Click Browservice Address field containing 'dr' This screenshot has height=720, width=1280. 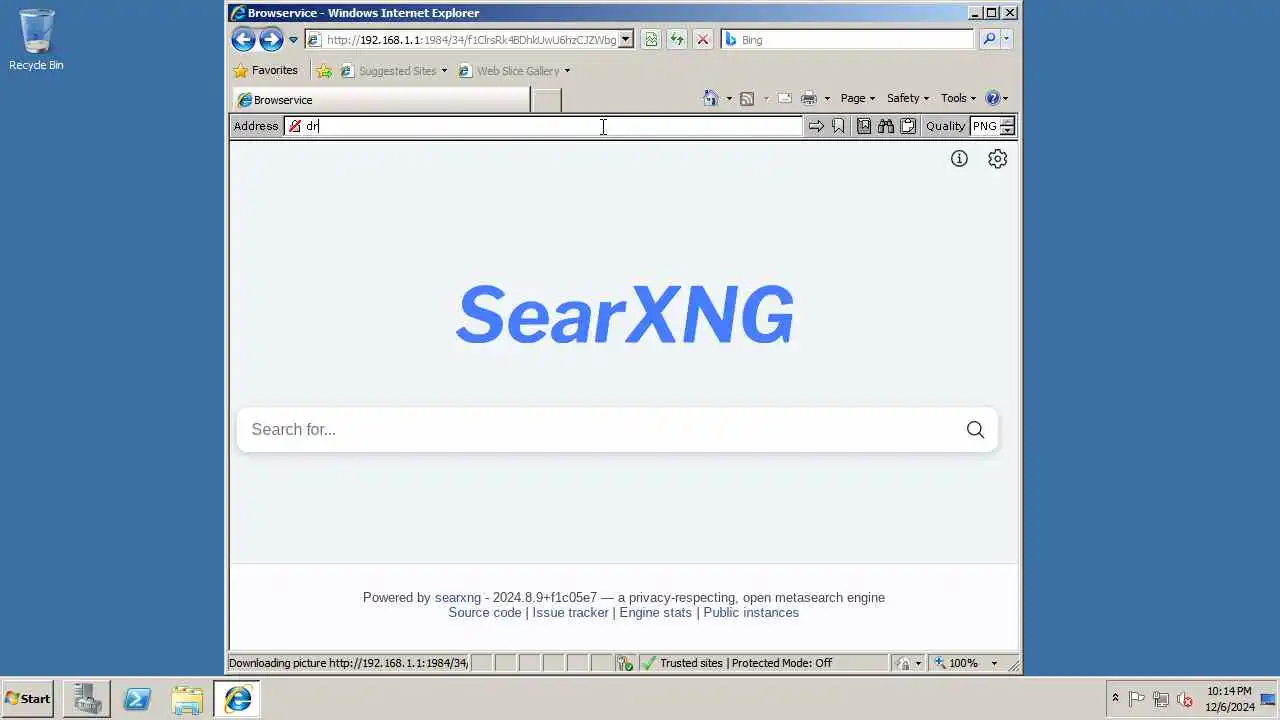[543, 126]
